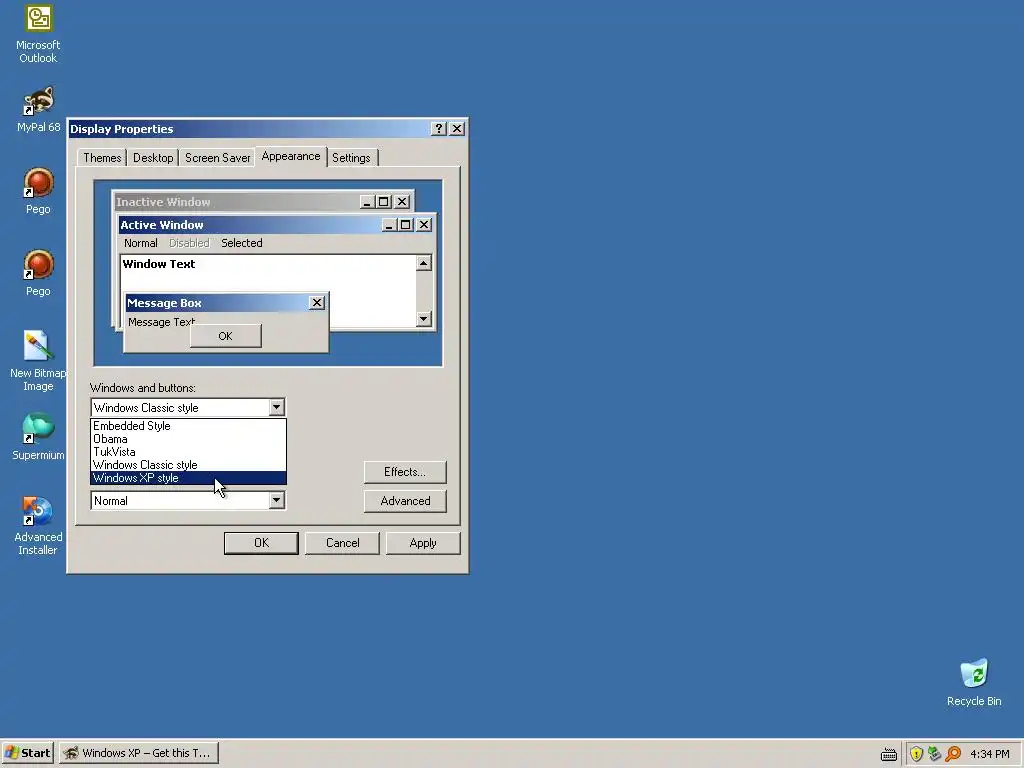
Task: Switch to the Themes tab
Action: pos(102,158)
